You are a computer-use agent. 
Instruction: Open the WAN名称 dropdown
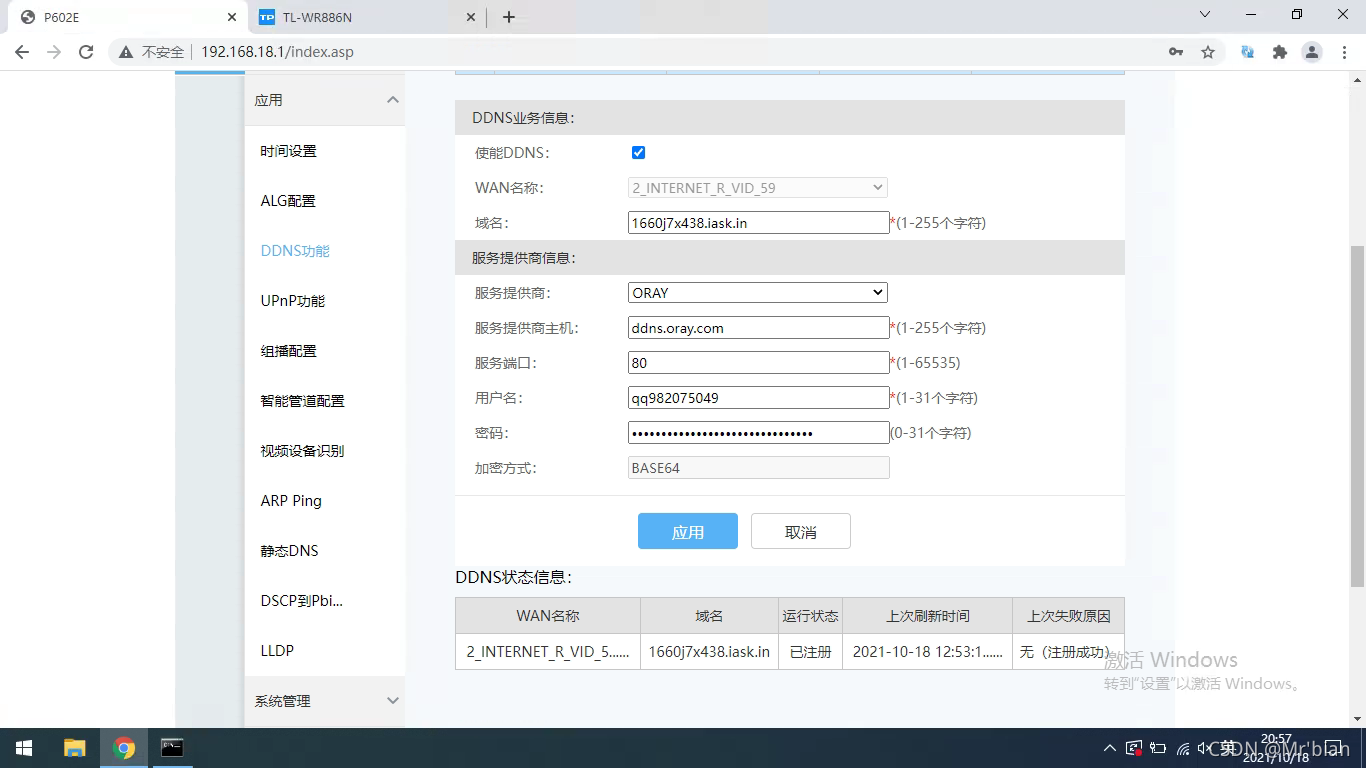coord(757,187)
